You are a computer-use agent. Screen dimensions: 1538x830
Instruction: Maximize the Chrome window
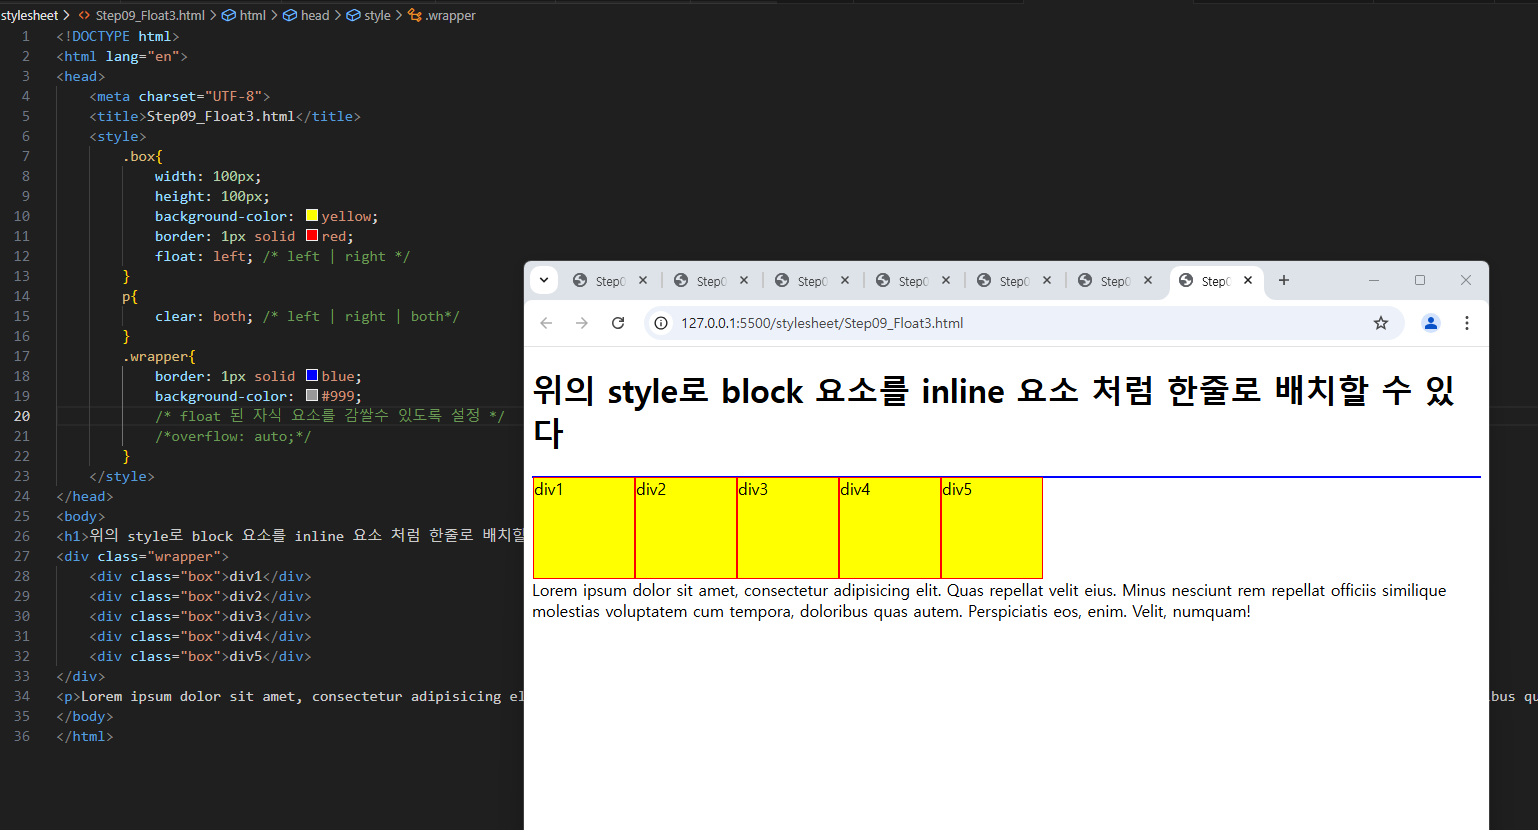pyautogui.click(x=1420, y=281)
